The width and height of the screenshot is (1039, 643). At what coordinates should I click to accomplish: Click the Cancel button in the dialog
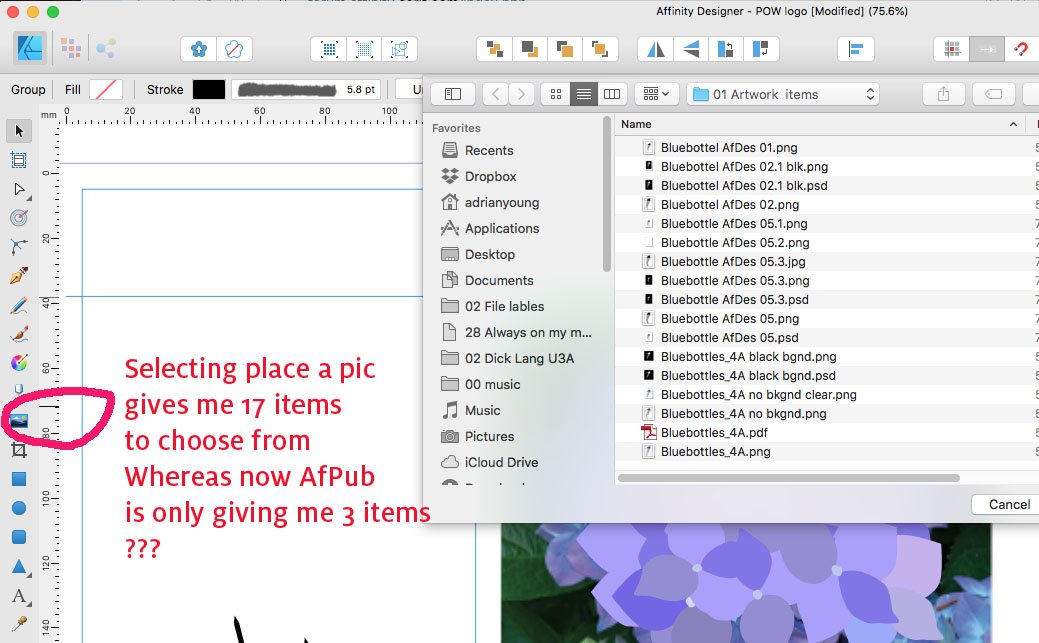pyautogui.click(x=1004, y=504)
